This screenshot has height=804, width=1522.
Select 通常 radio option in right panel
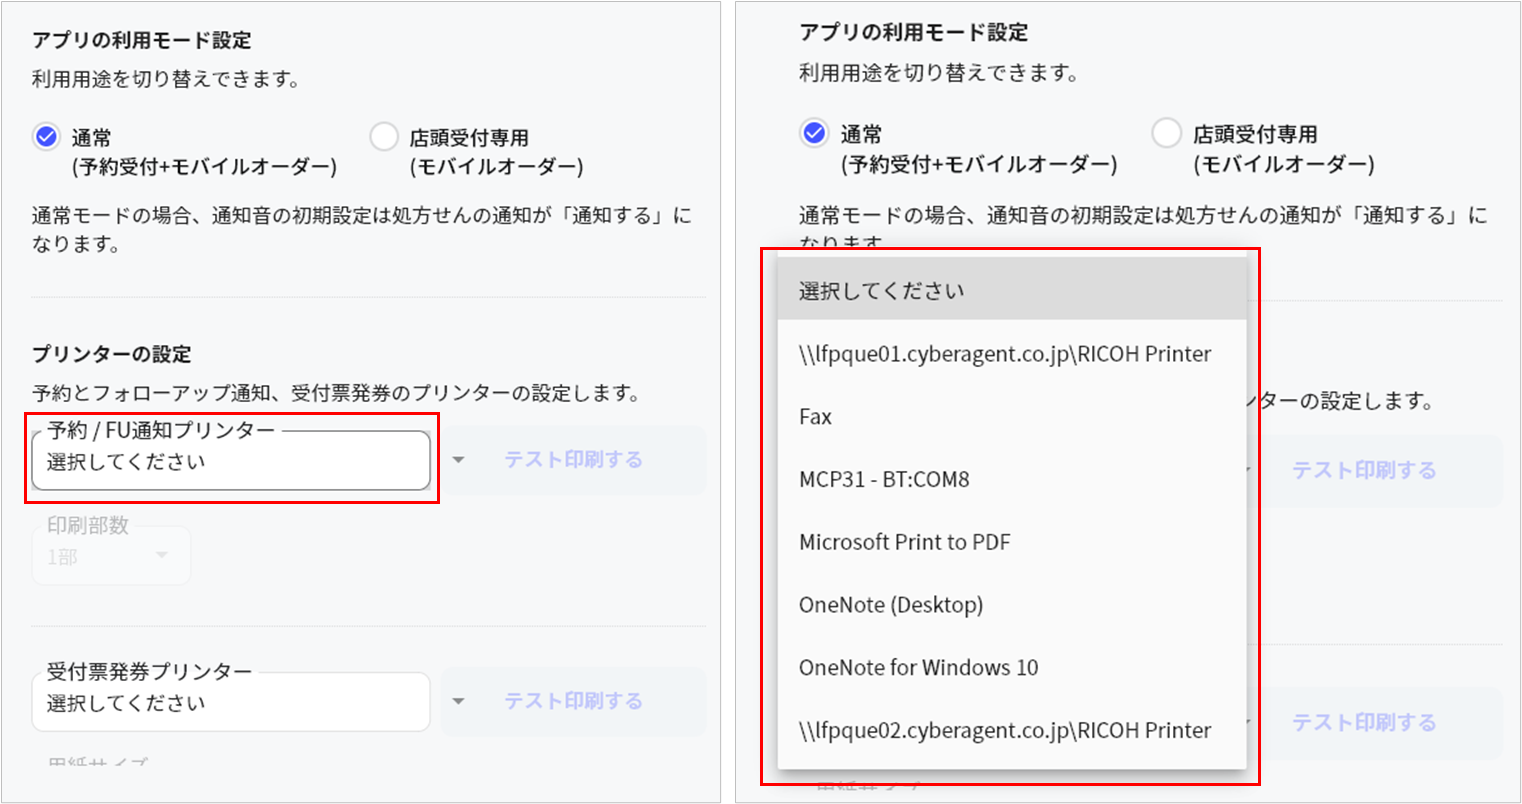click(x=814, y=133)
